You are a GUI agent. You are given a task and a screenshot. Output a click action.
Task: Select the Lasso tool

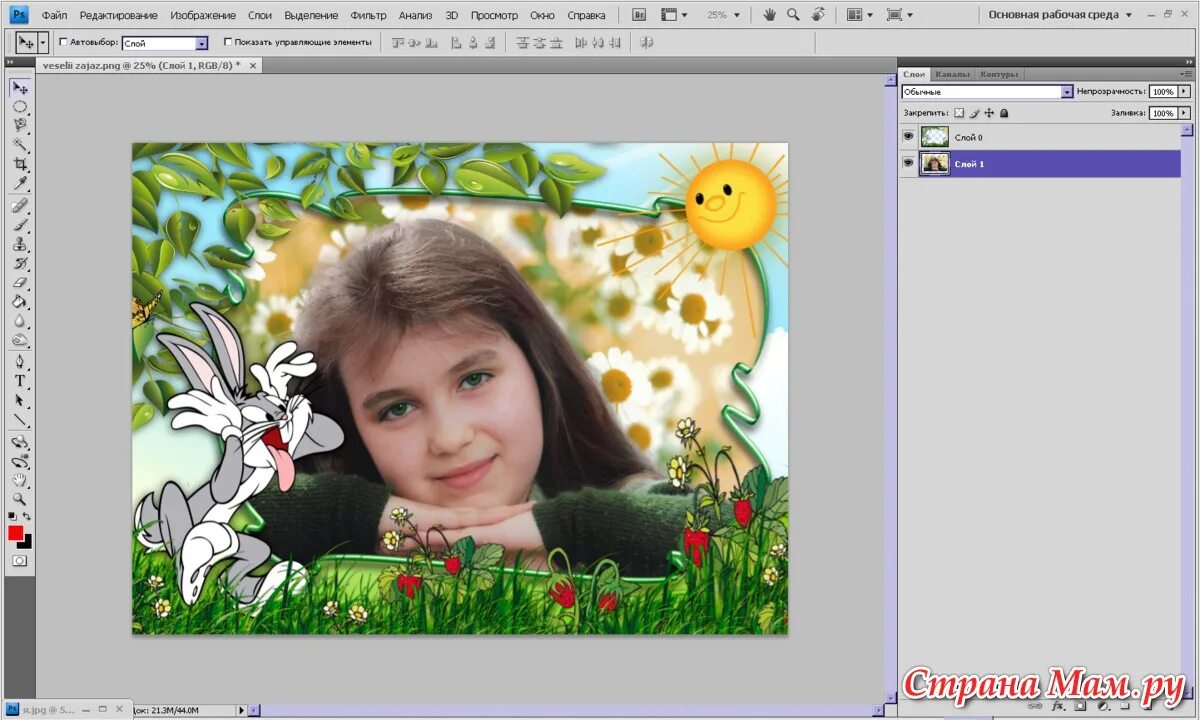pos(19,126)
